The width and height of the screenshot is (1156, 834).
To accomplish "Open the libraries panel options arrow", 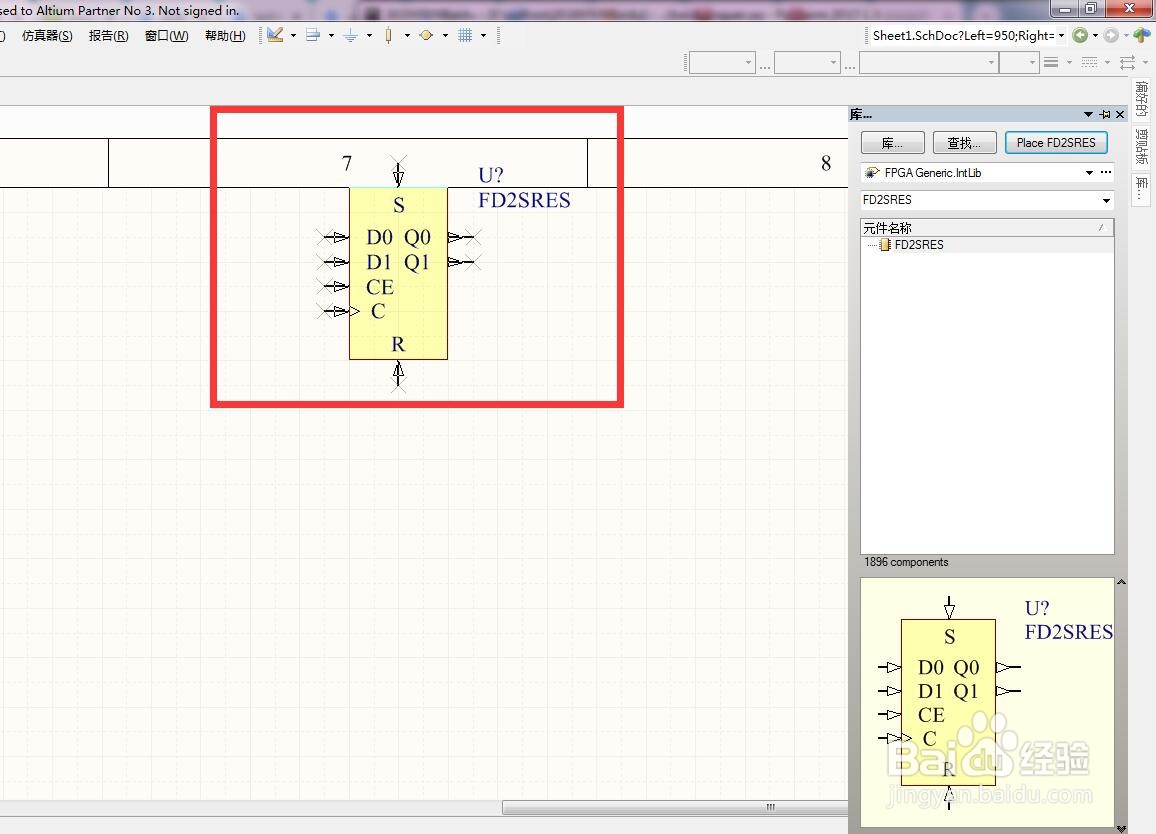I will pos(1088,114).
